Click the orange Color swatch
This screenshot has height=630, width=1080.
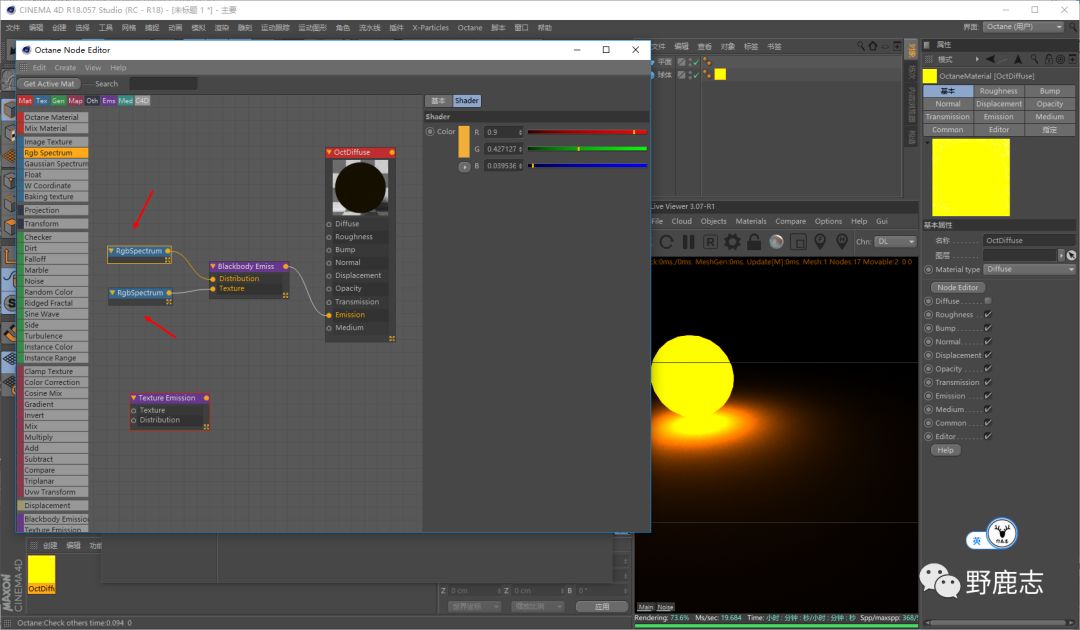[464, 141]
